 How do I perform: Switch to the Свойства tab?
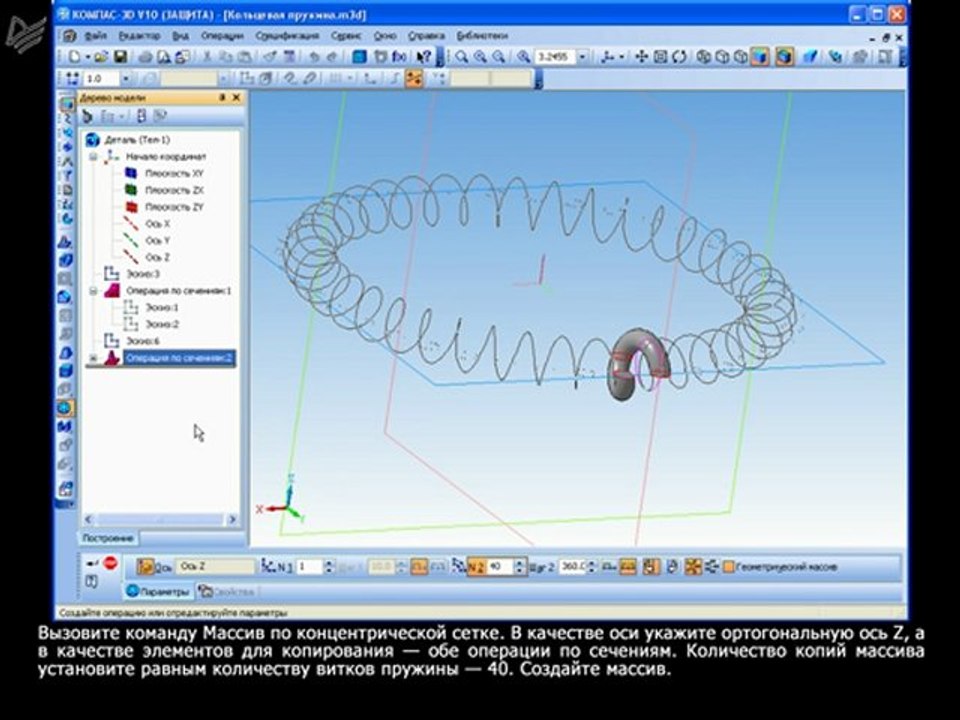tap(227, 591)
